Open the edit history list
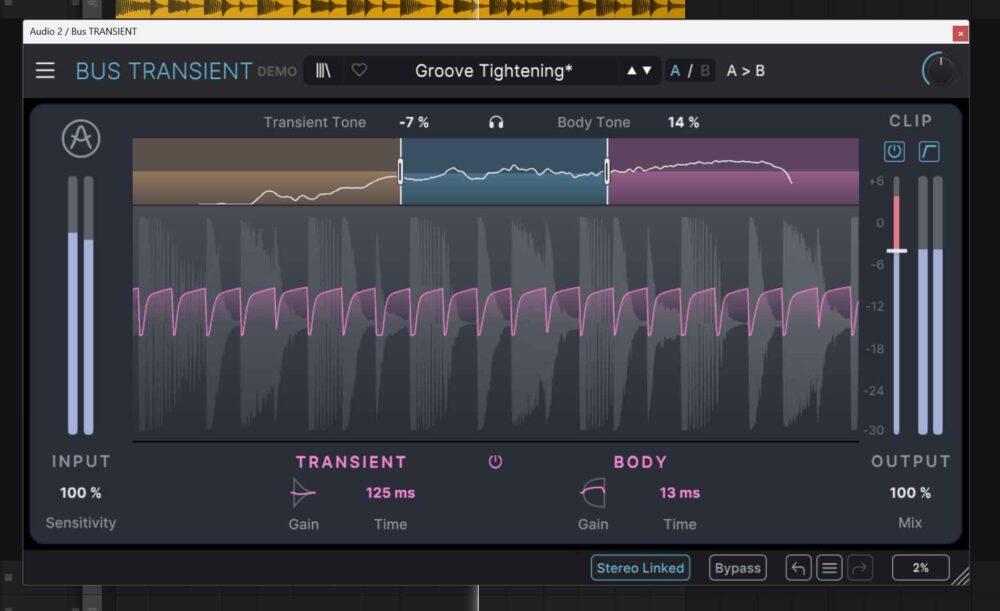1000x611 pixels. click(x=829, y=568)
